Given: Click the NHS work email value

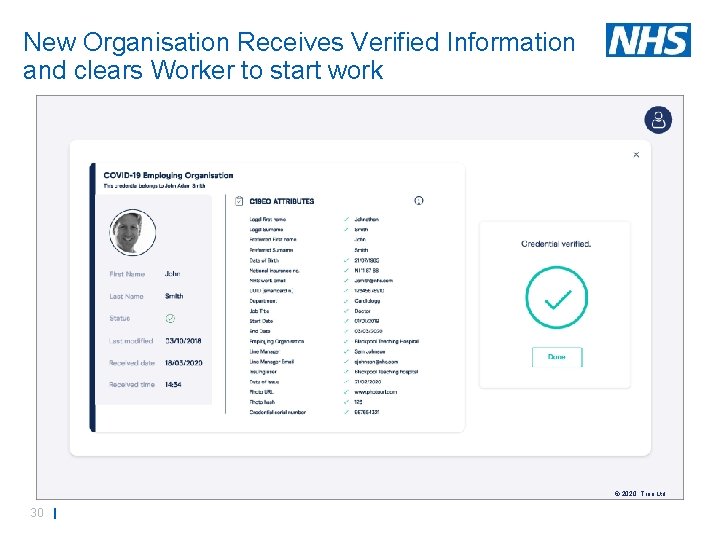Looking at the screenshot, I should [x=373, y=281].
